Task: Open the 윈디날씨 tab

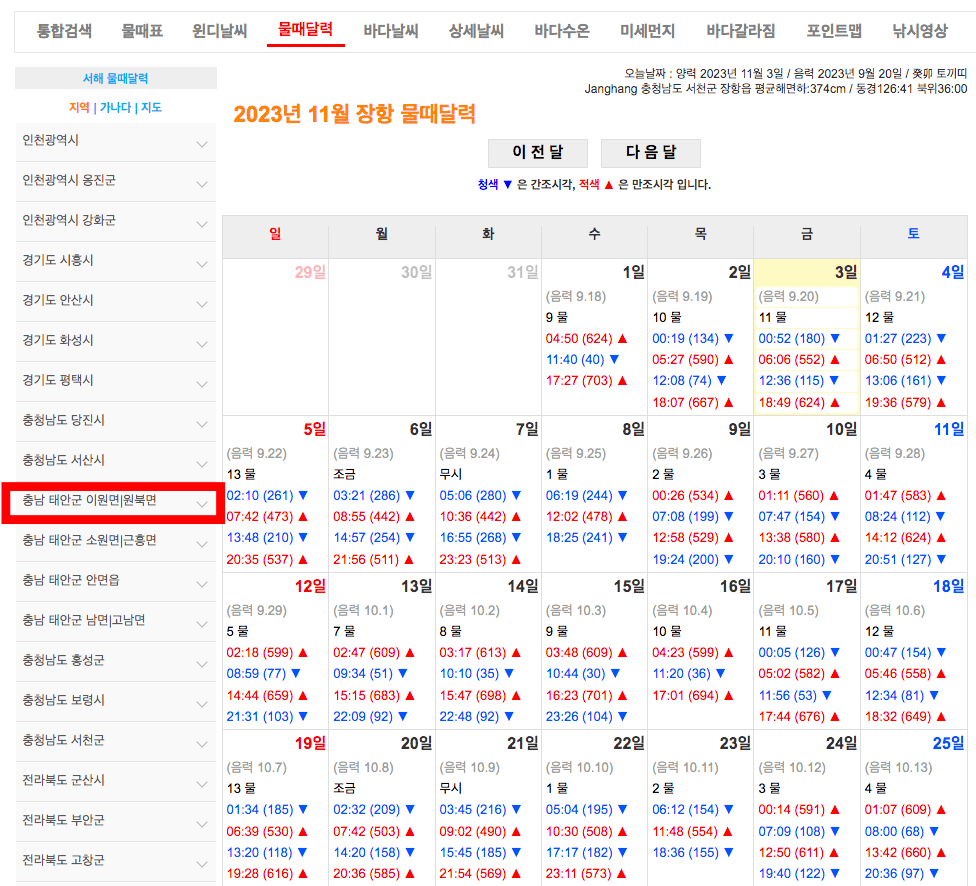Action: pos(220,31)
